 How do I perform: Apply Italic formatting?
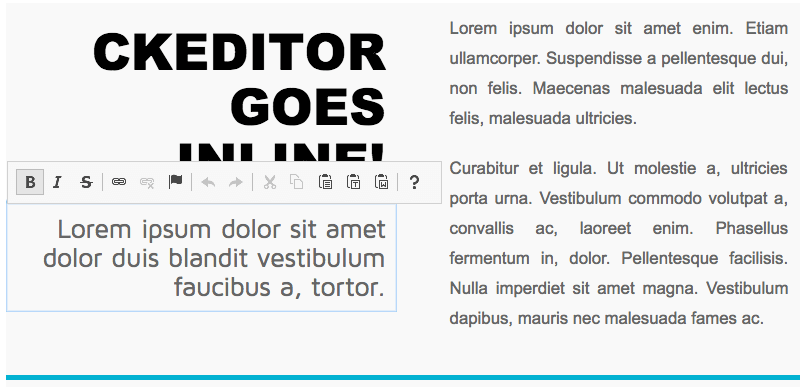(58, 182)
